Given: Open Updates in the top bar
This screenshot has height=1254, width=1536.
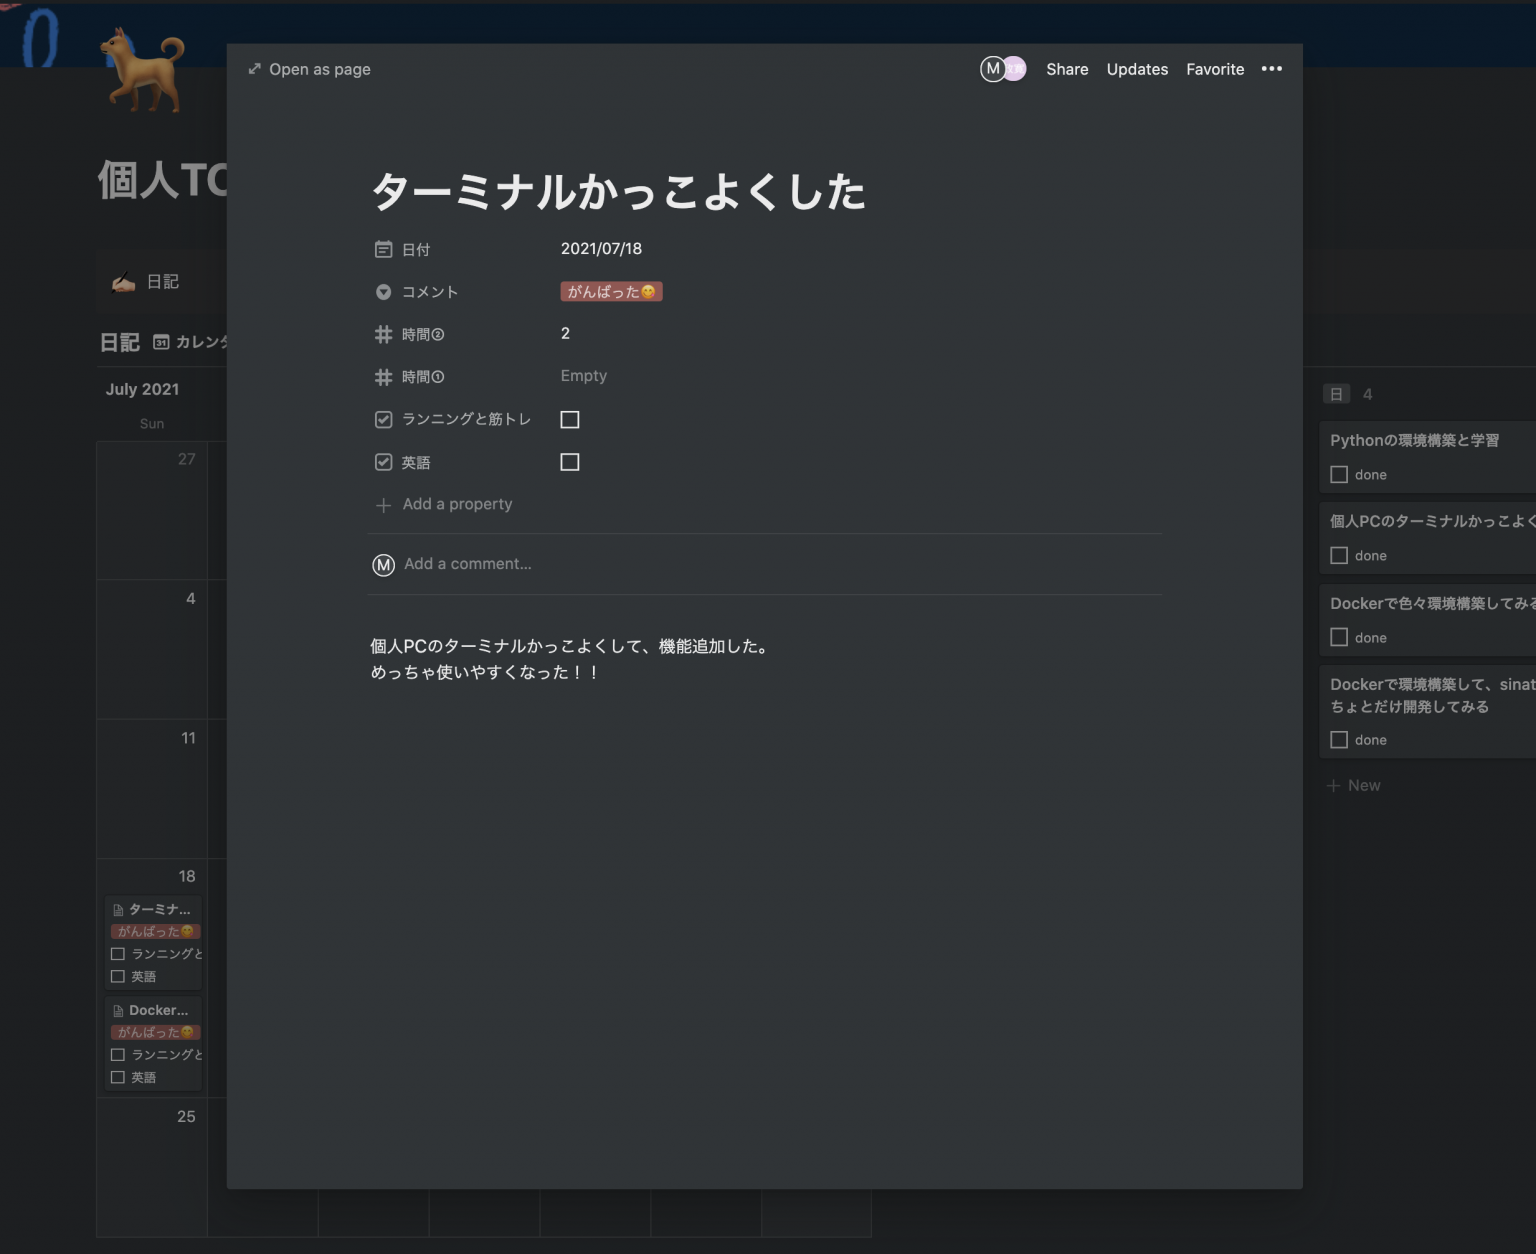Looking at the screenshot, I should (x=1136, y=69).
